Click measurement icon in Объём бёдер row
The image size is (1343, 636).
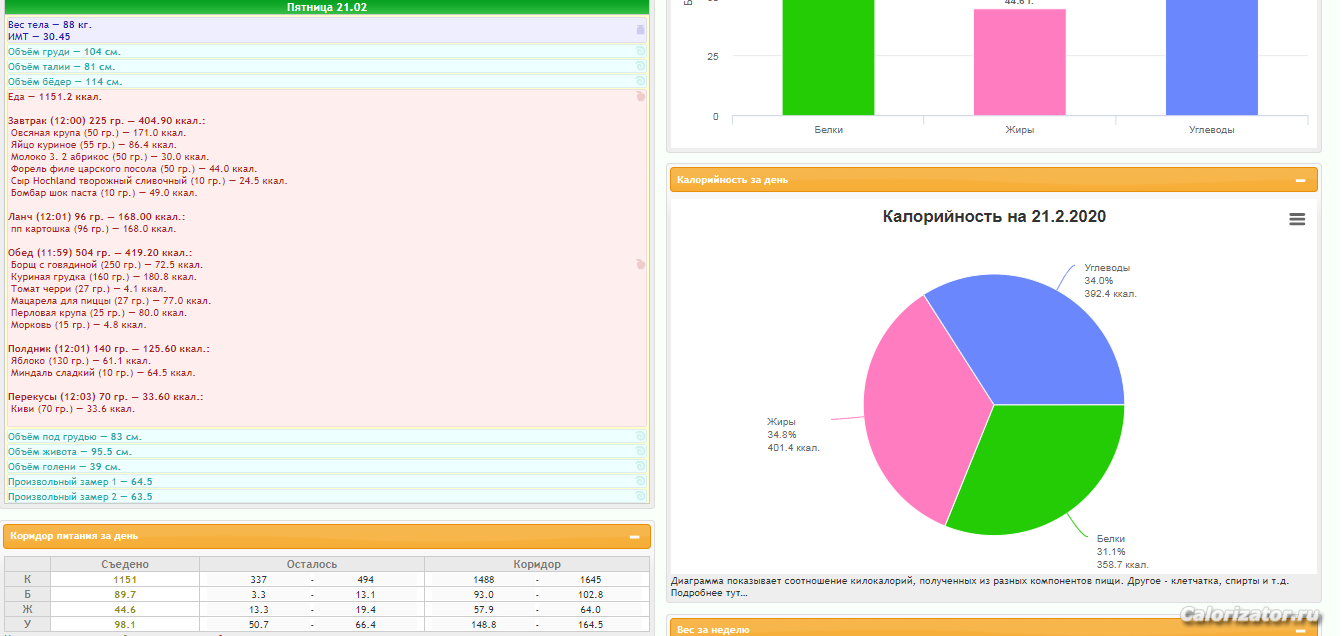[x=640, y=81]
